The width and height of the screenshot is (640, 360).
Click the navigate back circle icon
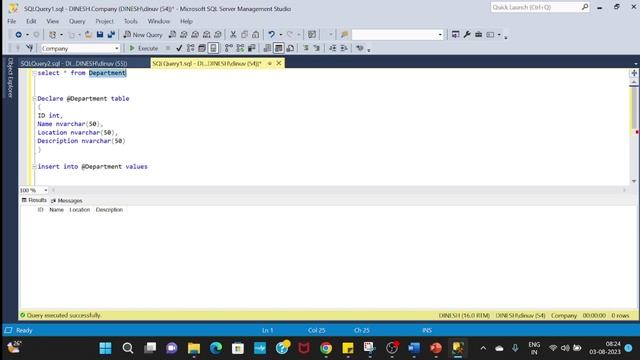click(x=18, y=35)
